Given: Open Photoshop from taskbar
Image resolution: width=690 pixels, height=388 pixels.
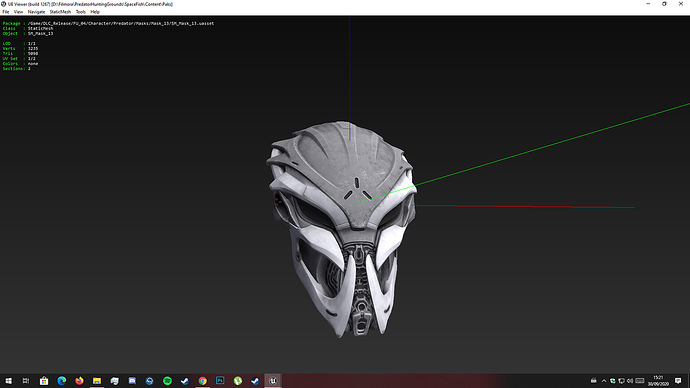Looking at the screenshot, I should (x=220, y=381).
